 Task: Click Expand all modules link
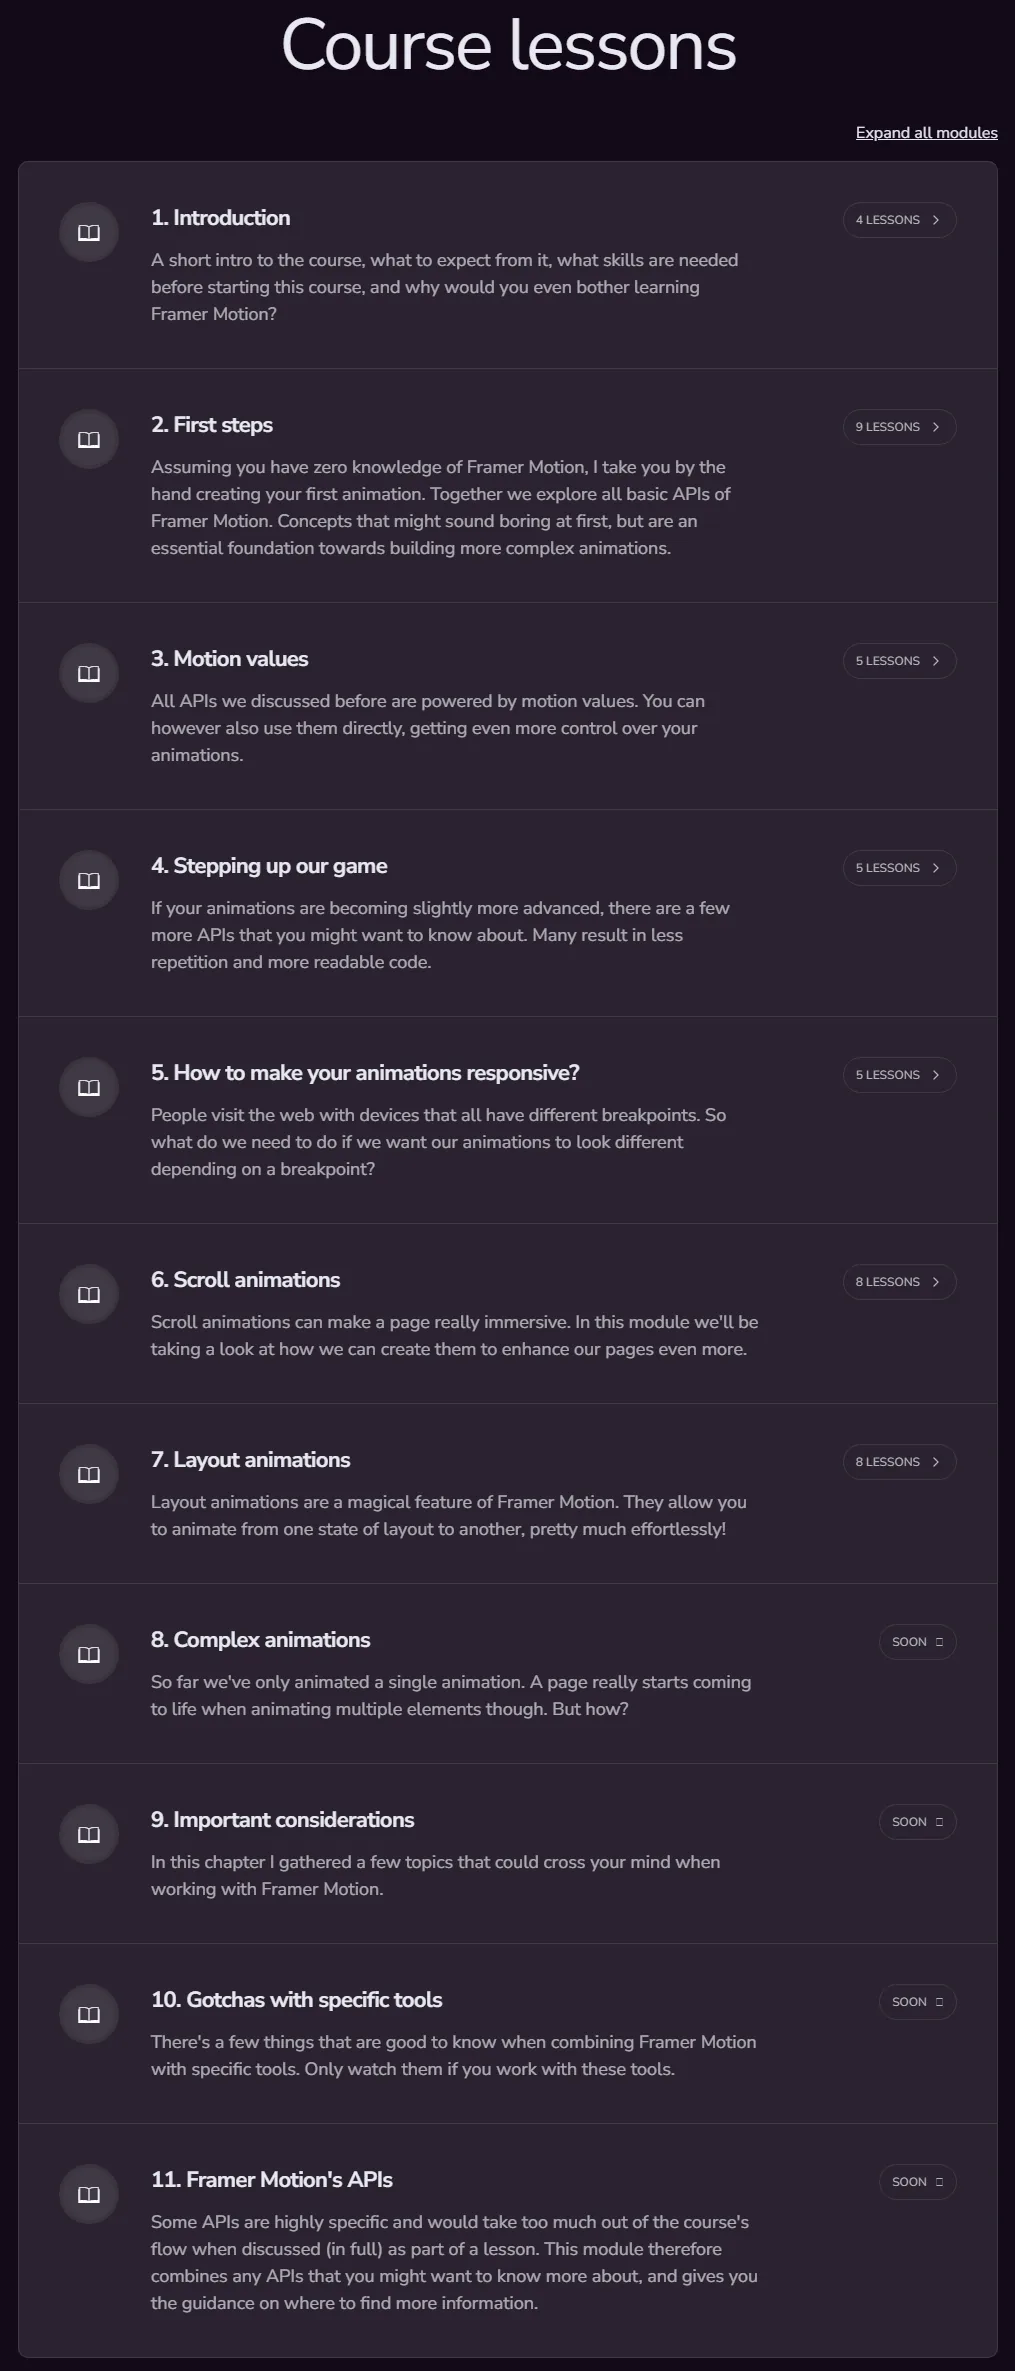[x=926, y=133]
